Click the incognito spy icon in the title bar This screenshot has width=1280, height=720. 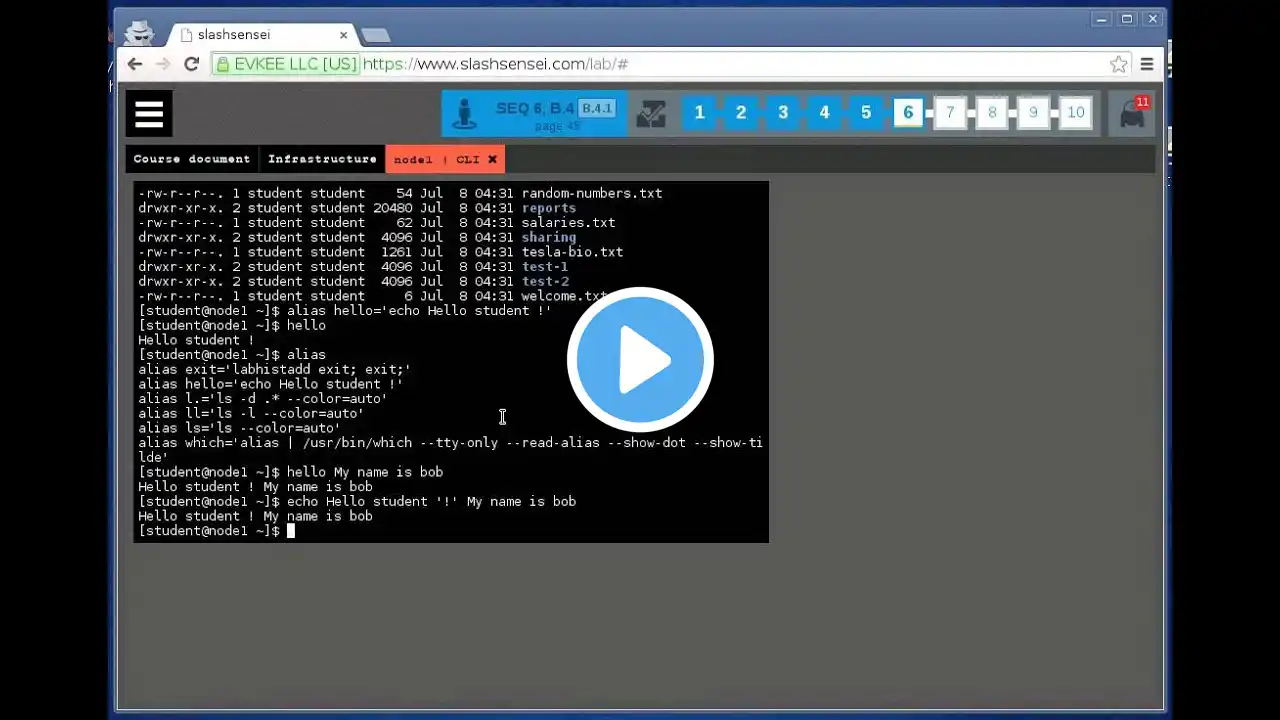coord(139,32)
